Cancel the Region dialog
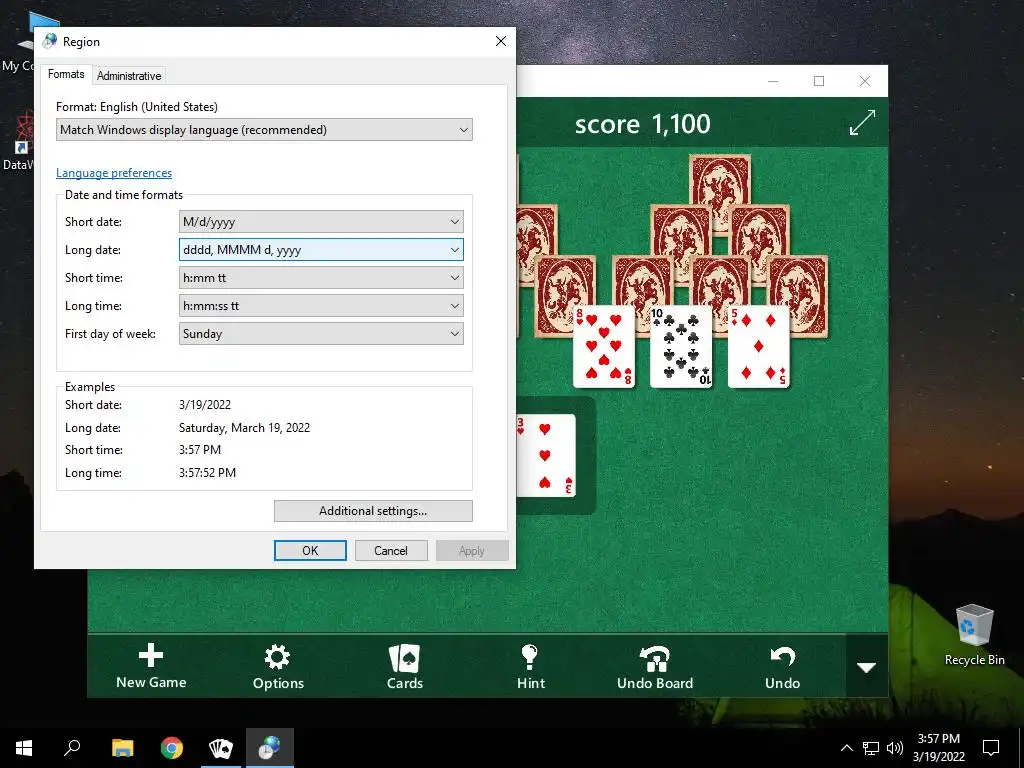 [x=391, y=551]
